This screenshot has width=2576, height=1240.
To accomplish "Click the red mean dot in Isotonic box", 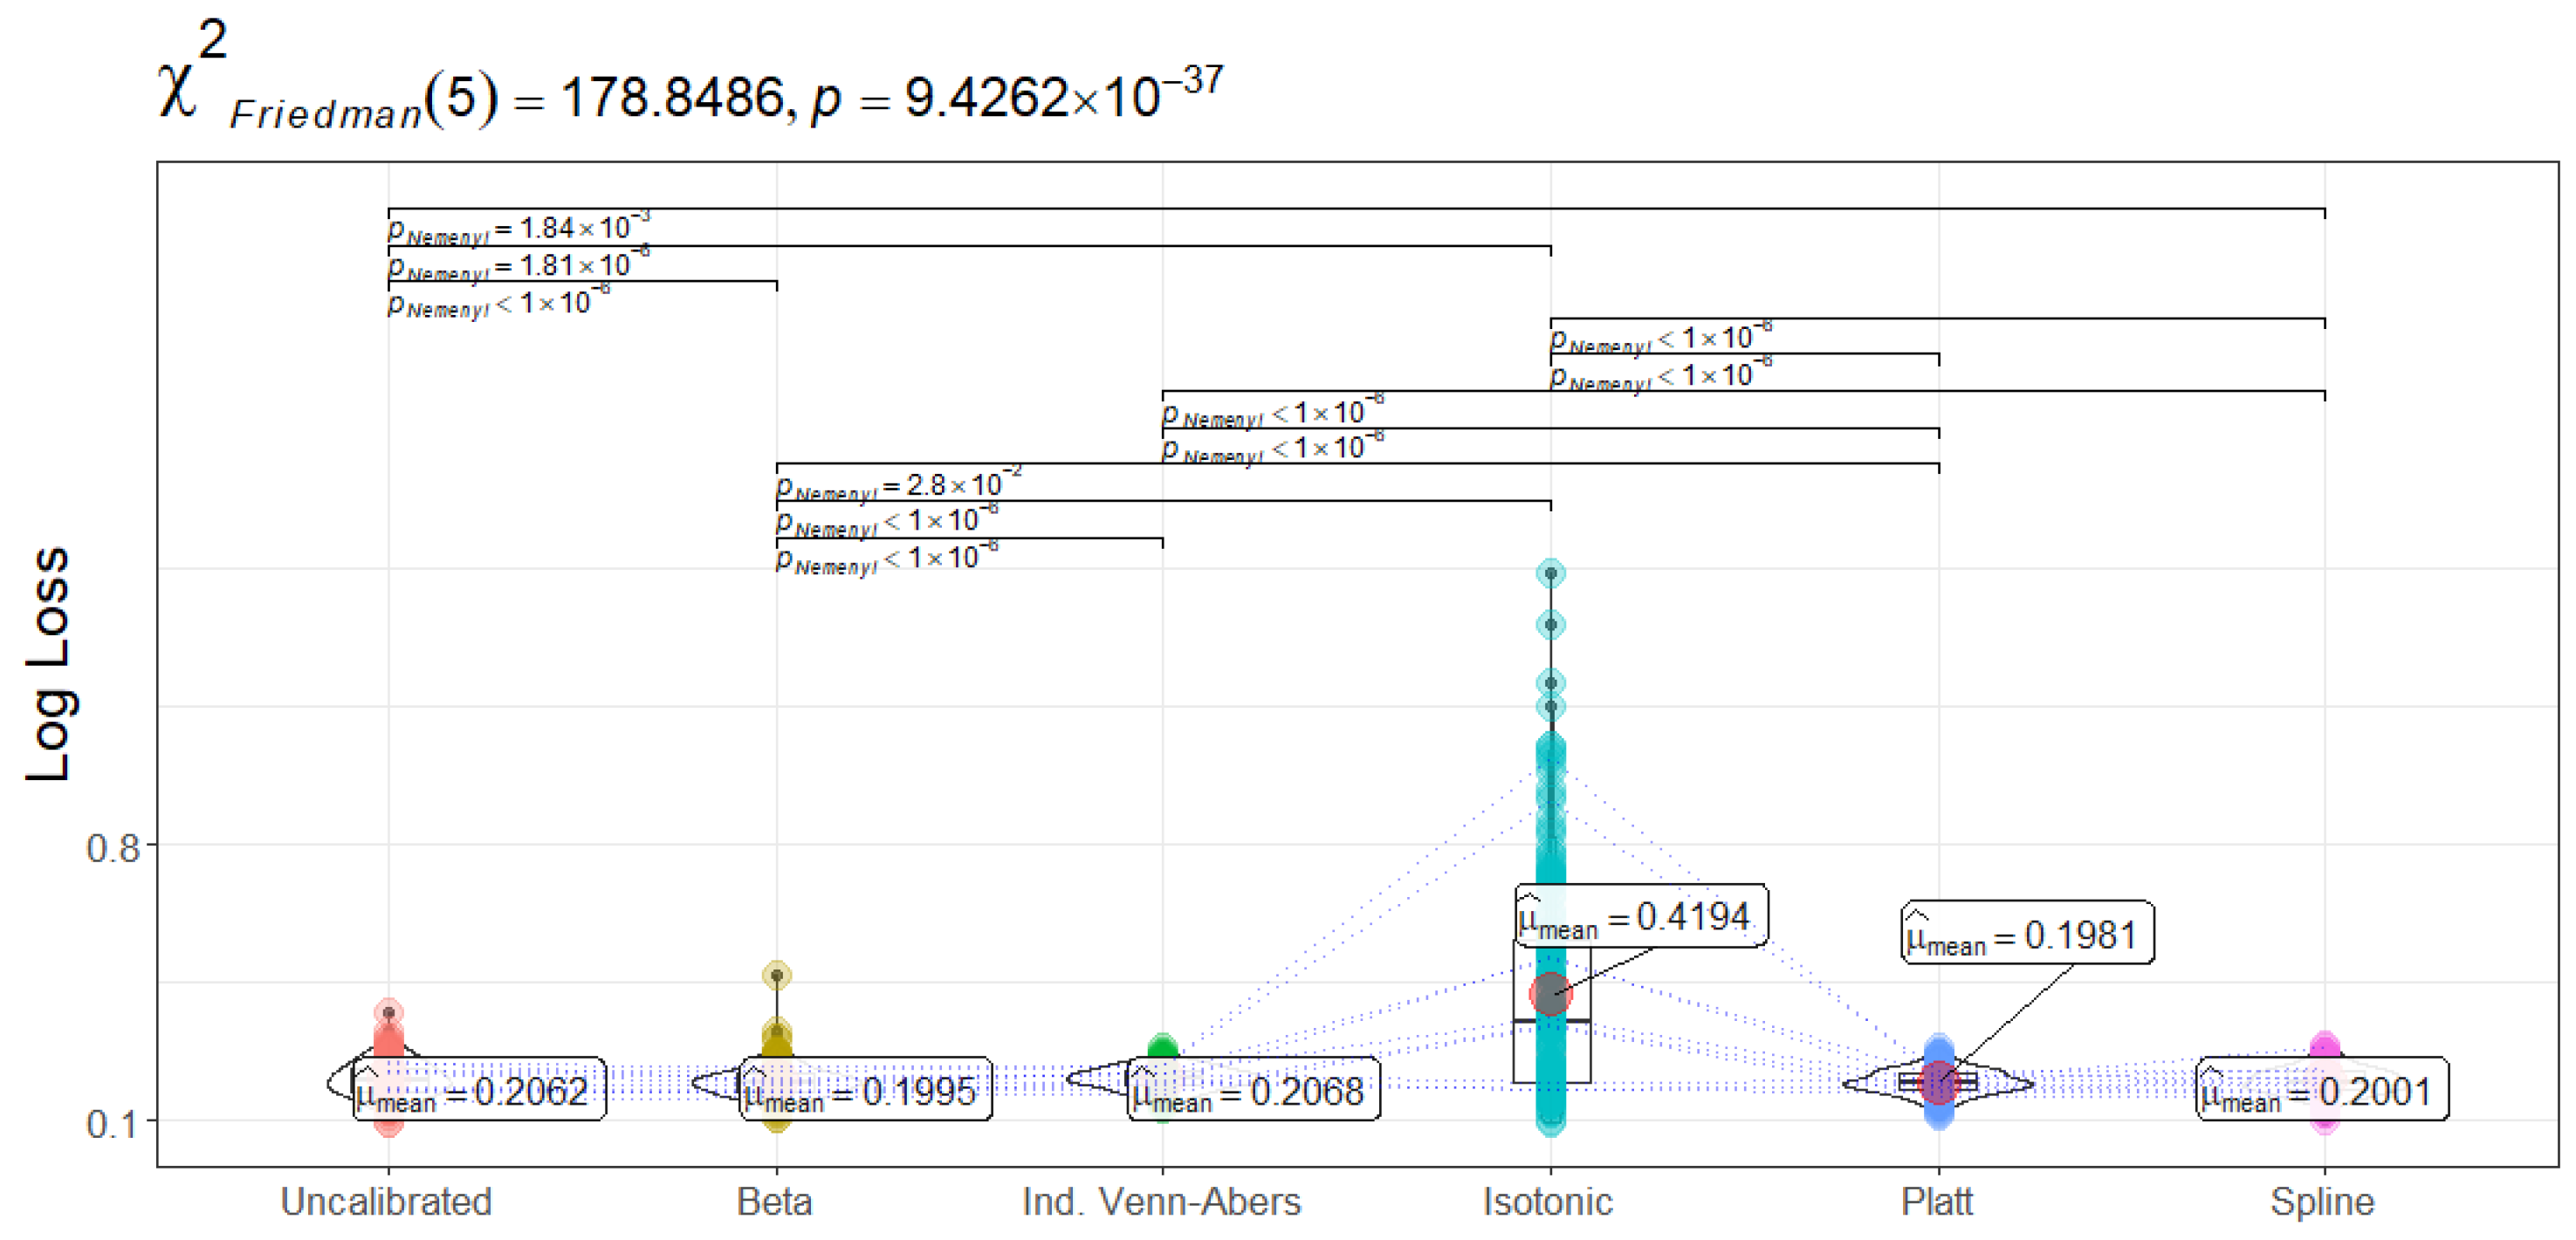I will click(x=1550, y=993).
